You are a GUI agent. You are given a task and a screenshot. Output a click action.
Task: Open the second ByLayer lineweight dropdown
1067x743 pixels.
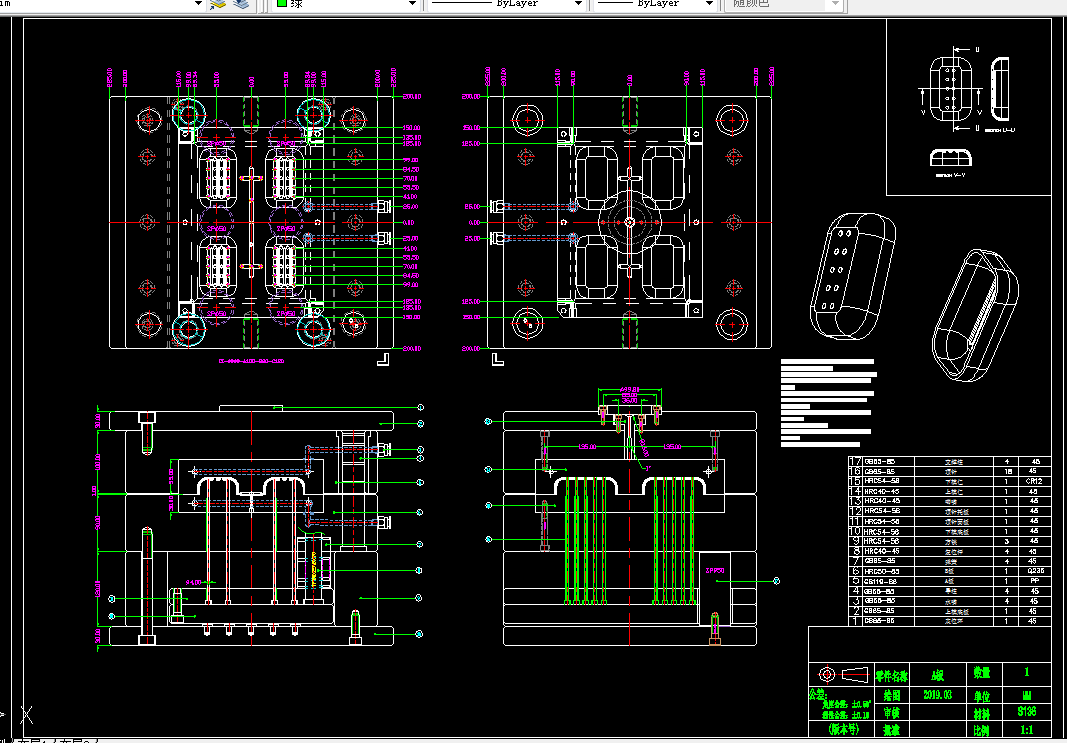click(708, 3)
